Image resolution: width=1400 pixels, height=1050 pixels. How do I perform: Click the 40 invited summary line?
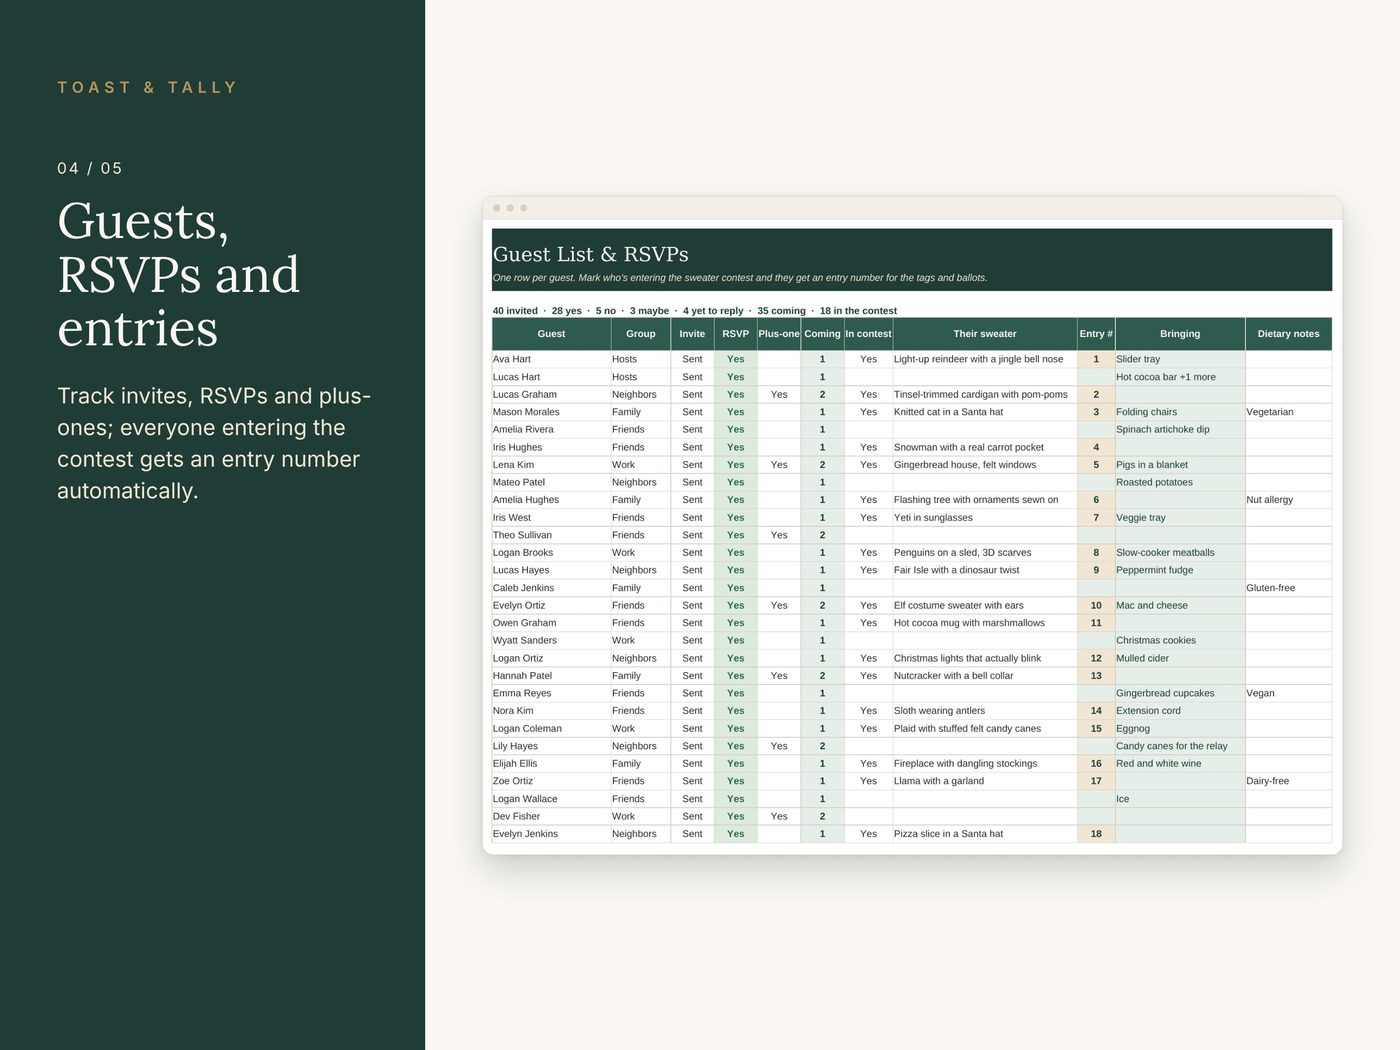[x=695, y=311]
